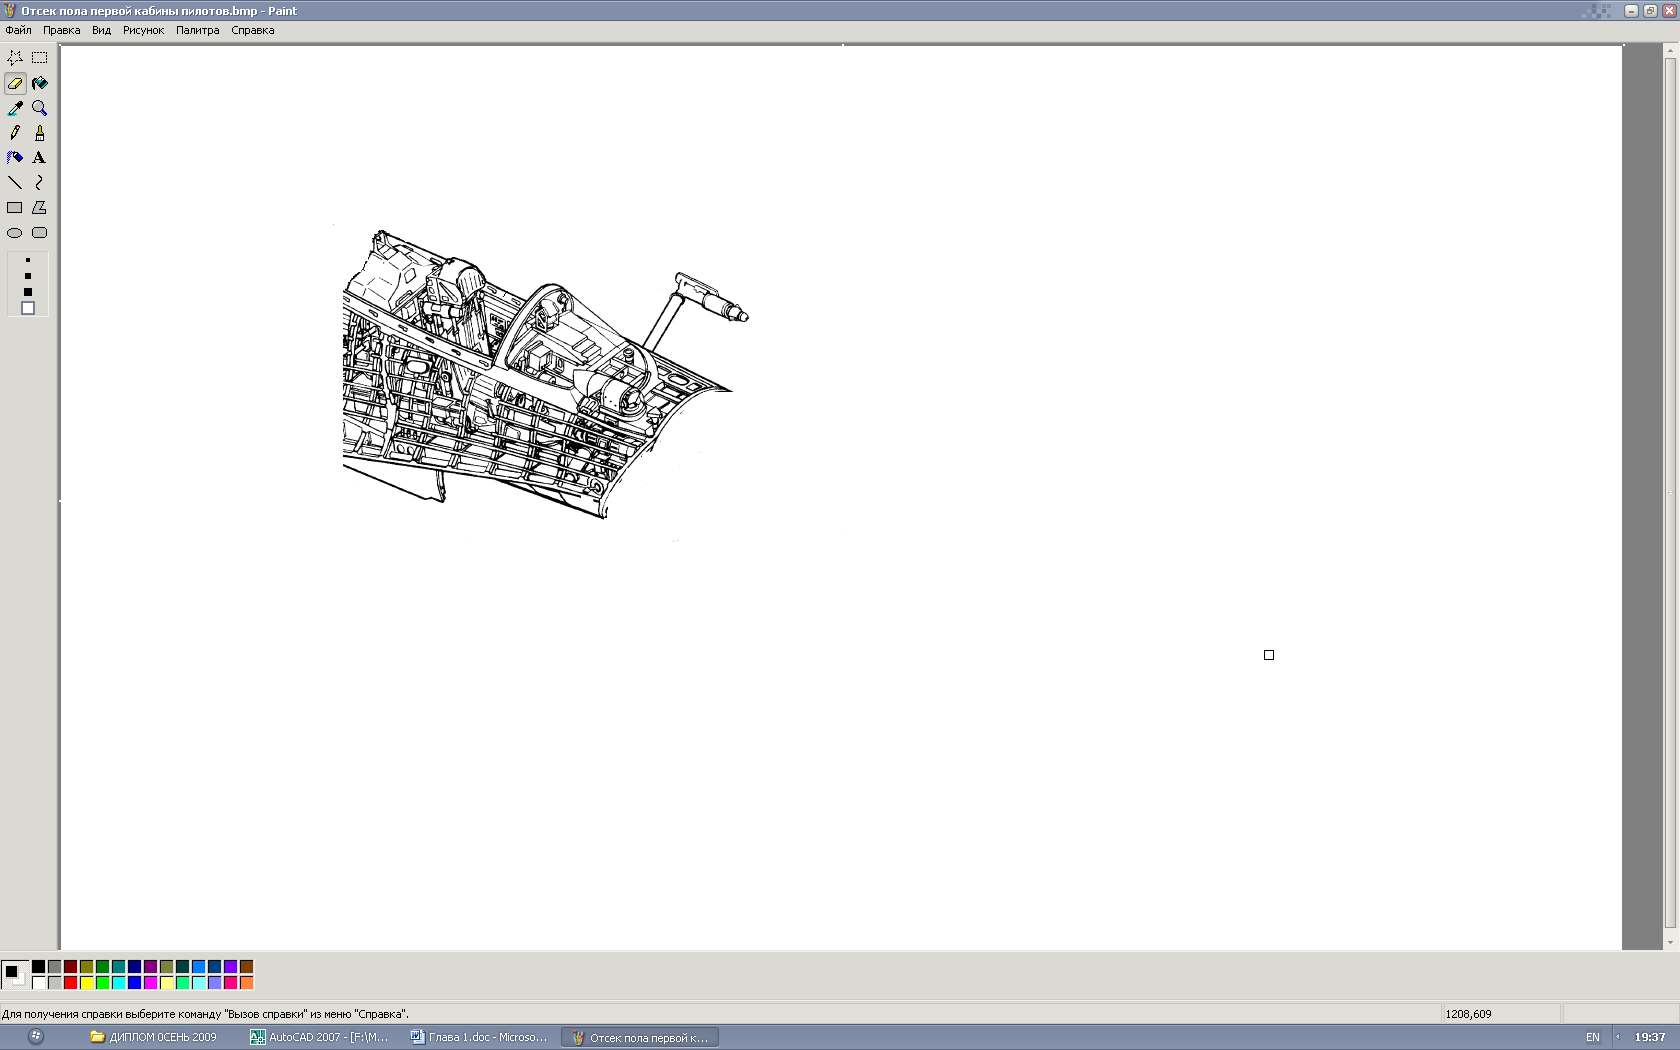Select the Magnifier tool
The height and width of the screenshot is (1050, 1680).
click(40, 108)
